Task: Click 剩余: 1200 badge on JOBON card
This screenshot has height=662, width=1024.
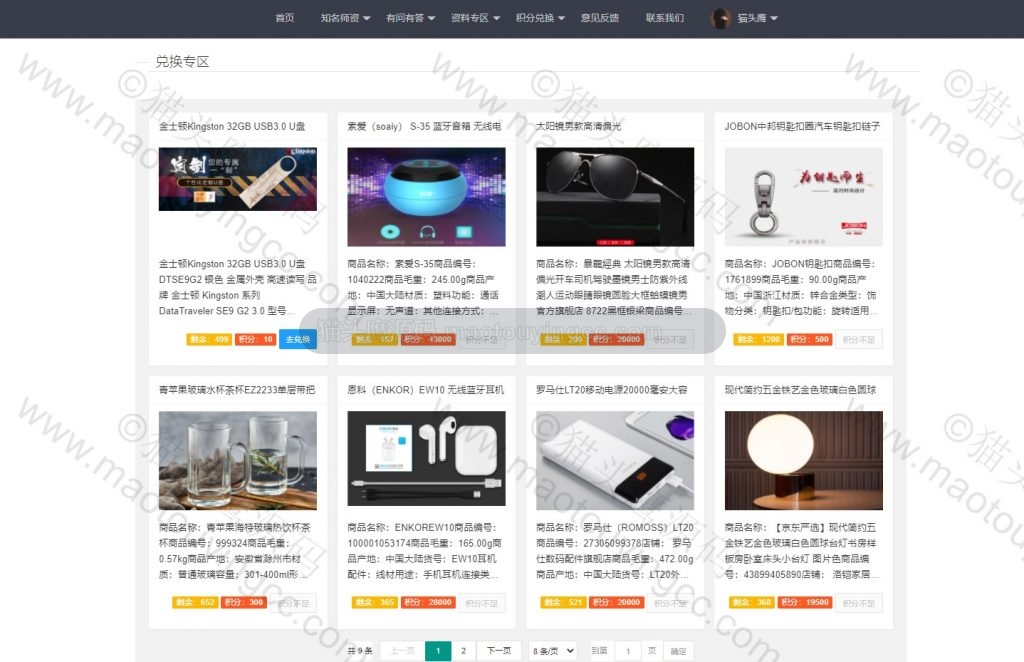Action: coord(758,339)
